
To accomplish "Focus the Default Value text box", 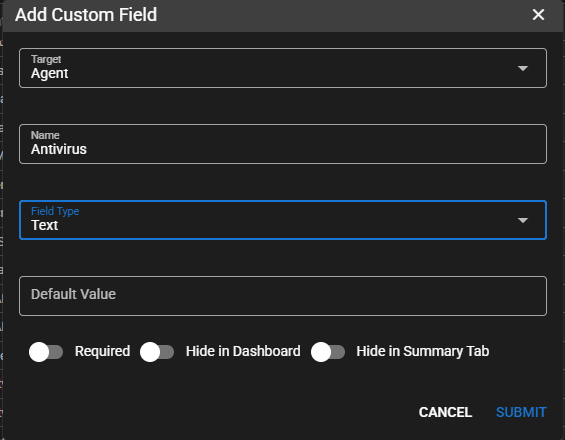I will [x=283, y=296].
